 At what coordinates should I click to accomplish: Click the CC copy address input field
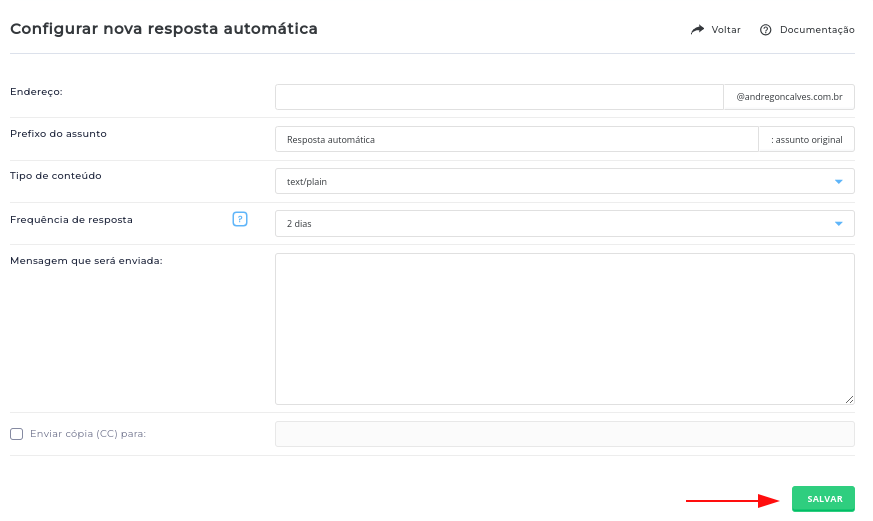(565, 434)
